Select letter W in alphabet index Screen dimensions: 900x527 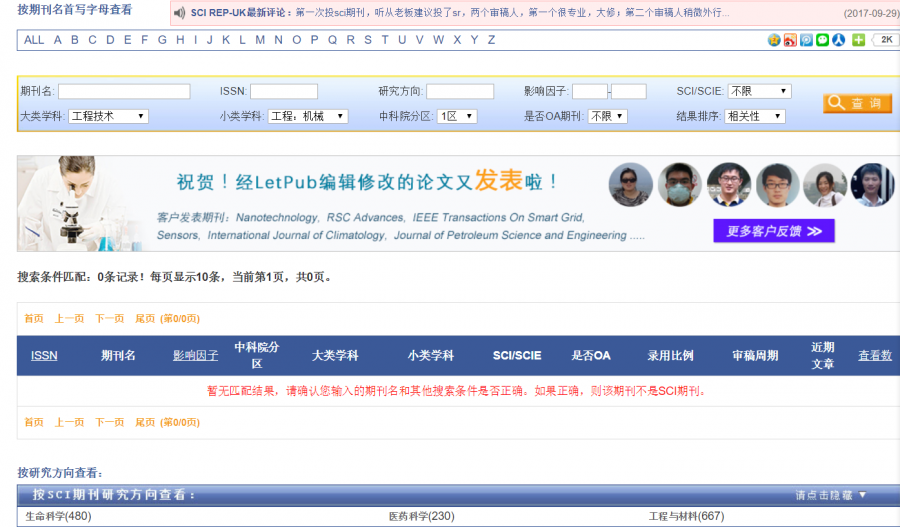(x=439, y=40)
